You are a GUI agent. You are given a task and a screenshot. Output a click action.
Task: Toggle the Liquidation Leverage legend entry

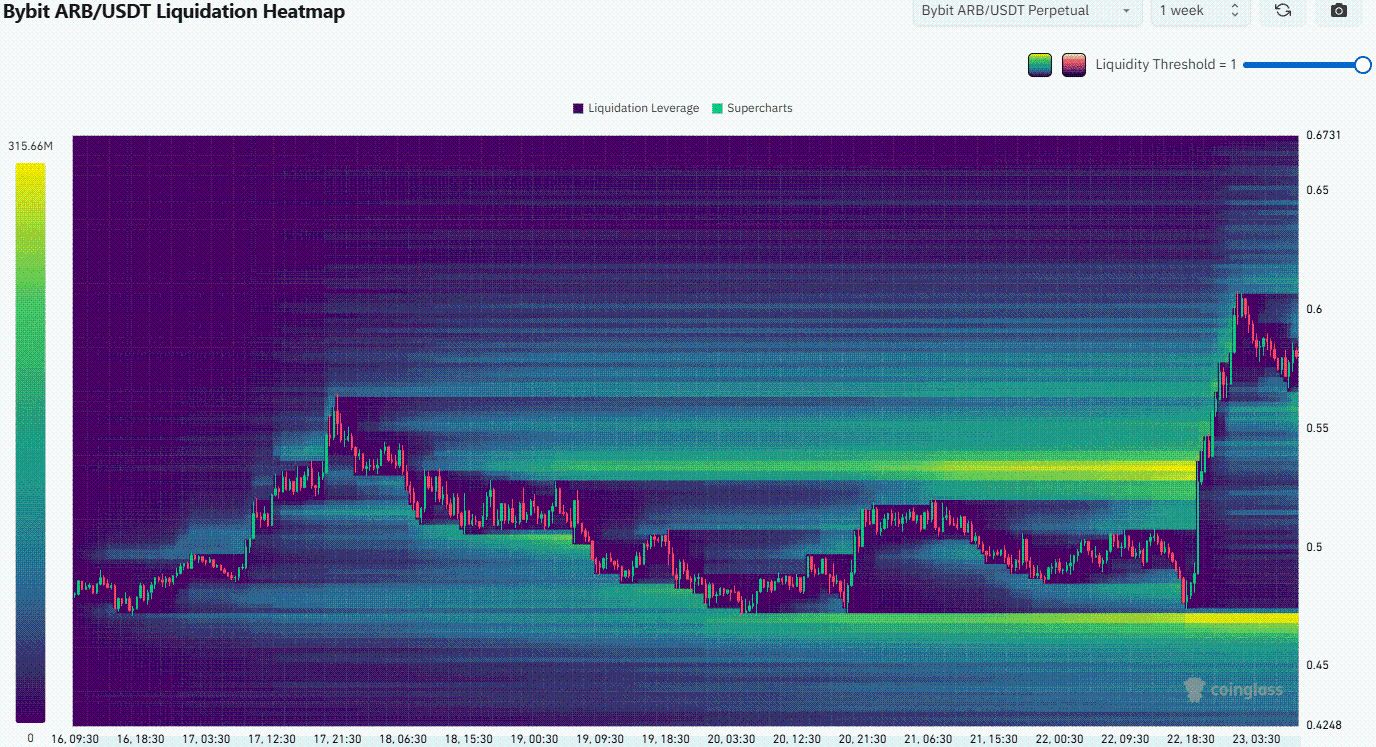[636, 108]
